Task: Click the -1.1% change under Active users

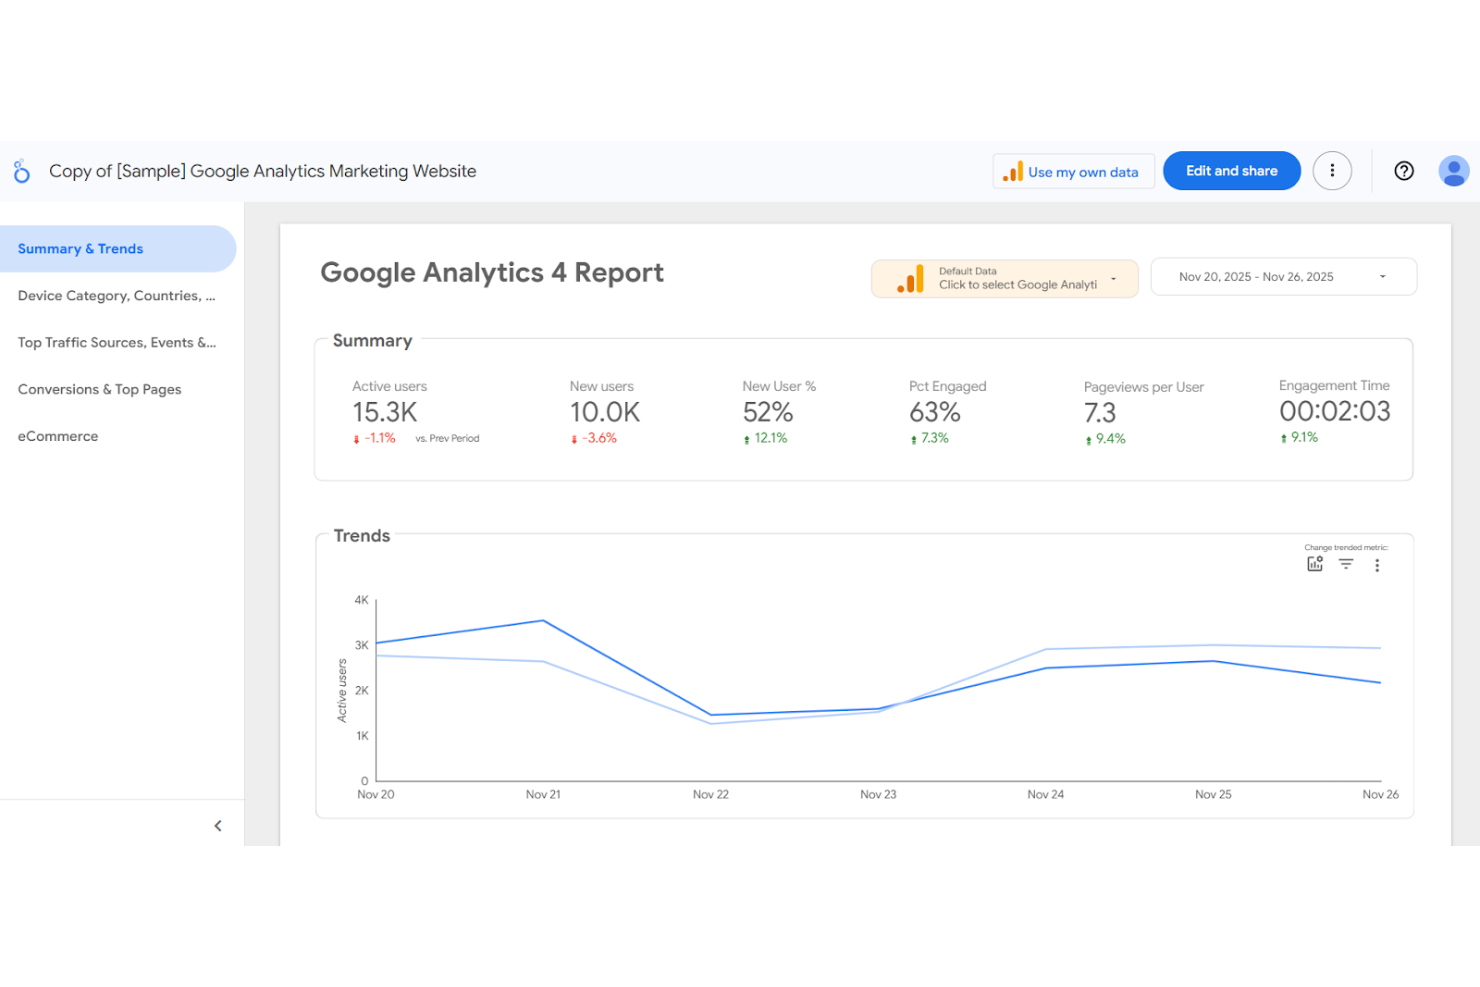Action: pyautogui.click(x=374, y=438)
